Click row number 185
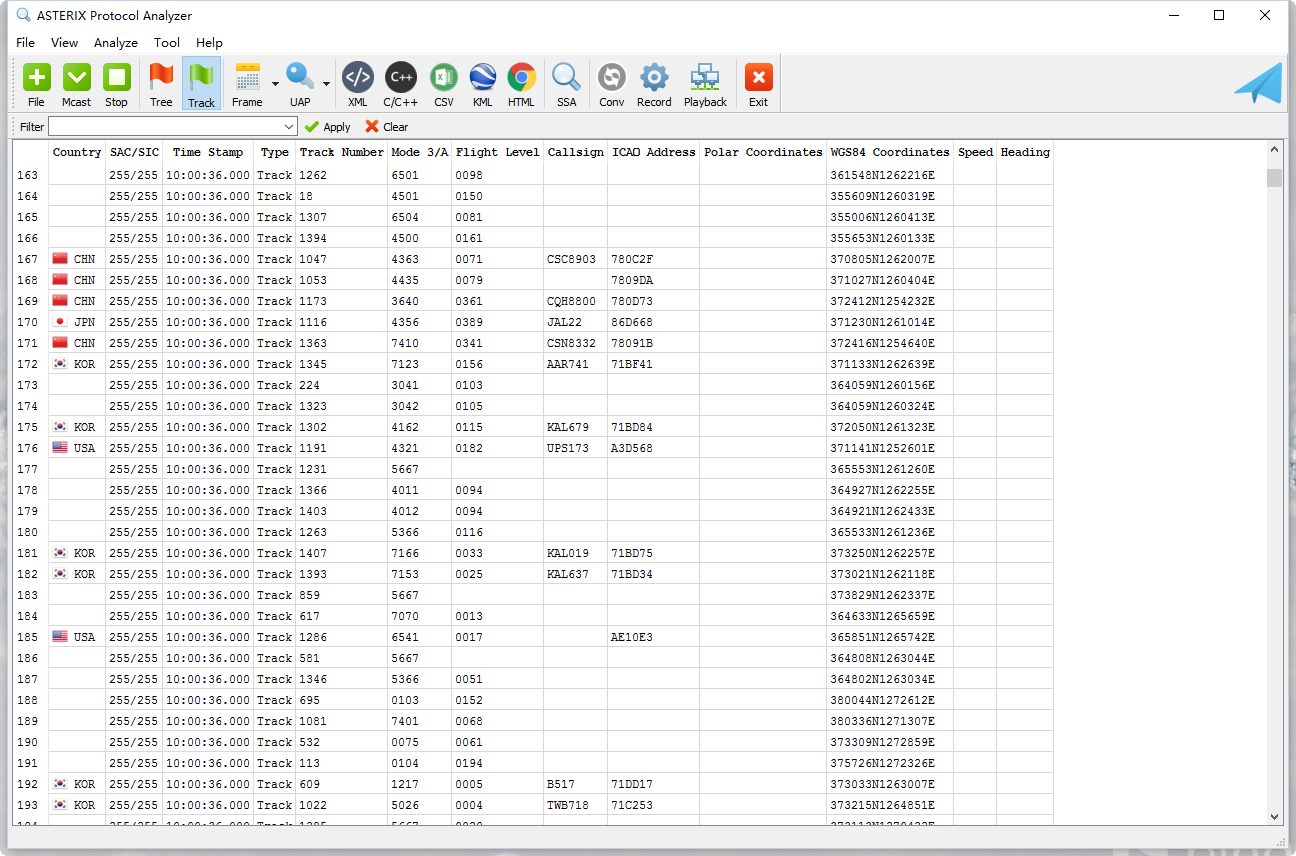Image resolution: width=1296 pixels, height=856 pixels. point(27,637)
